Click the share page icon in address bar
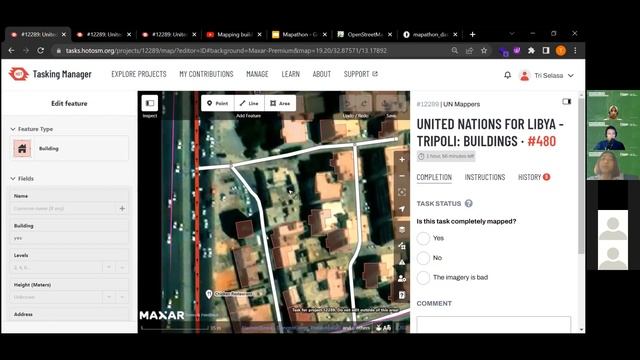This screenshot has height=360, width=640. (x=469, y=51)
